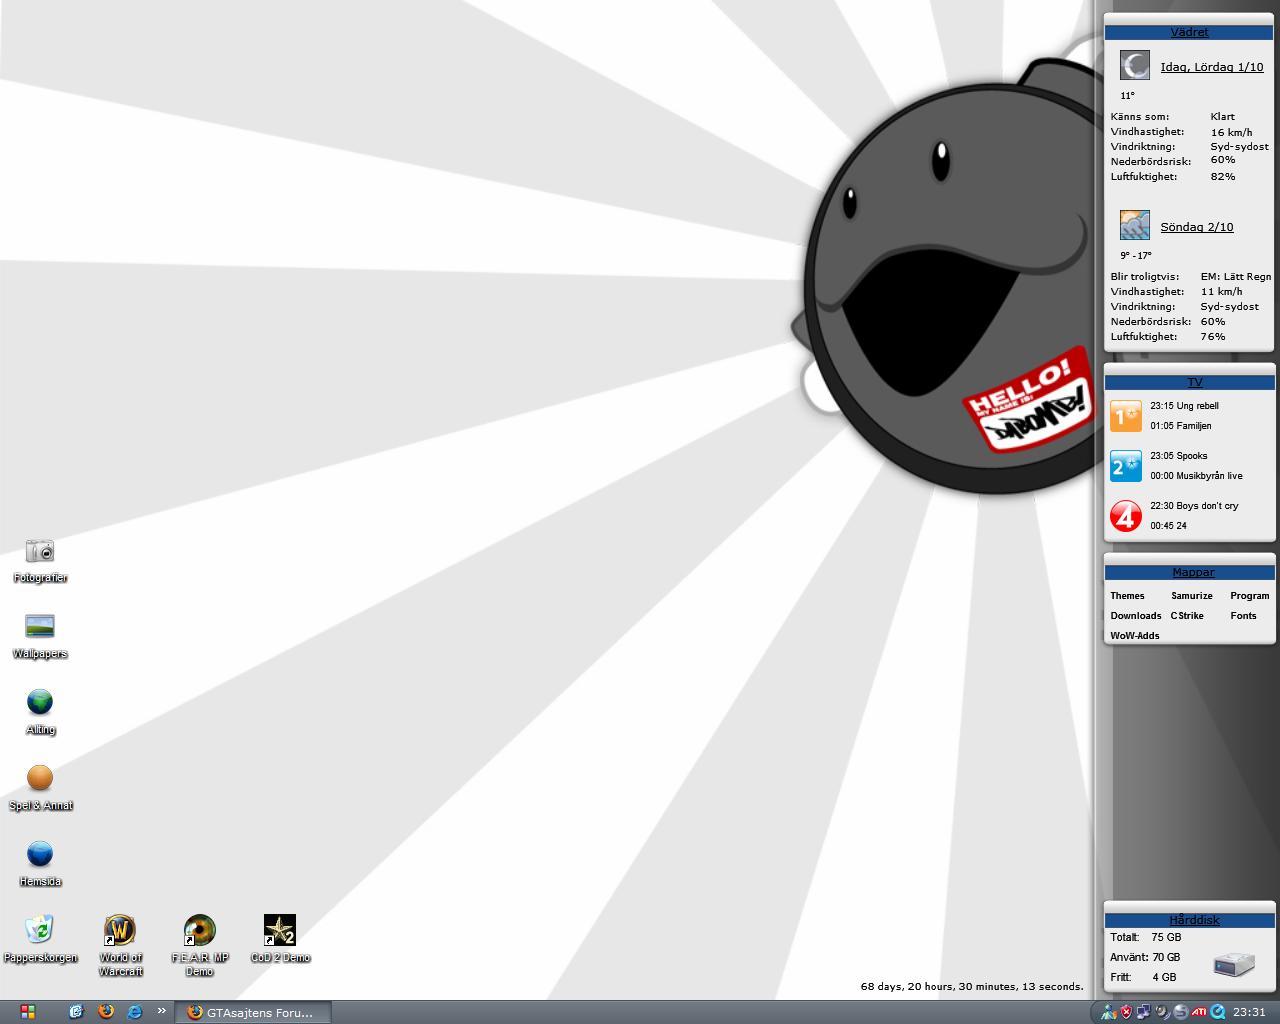Launch the F.E.A.R. MP Demo shortcut
The height and width of the screenshot is (1024, 1280).
[x=200, y=931]
